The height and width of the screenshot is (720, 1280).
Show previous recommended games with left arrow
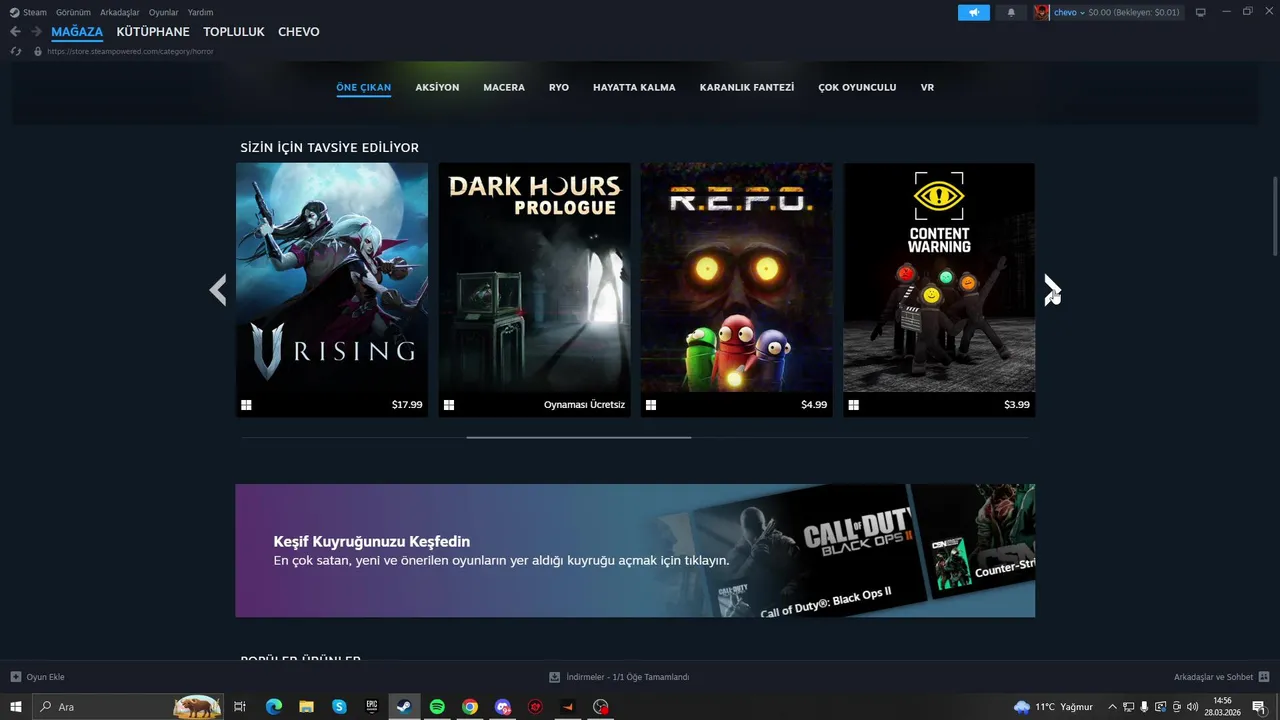217,290
